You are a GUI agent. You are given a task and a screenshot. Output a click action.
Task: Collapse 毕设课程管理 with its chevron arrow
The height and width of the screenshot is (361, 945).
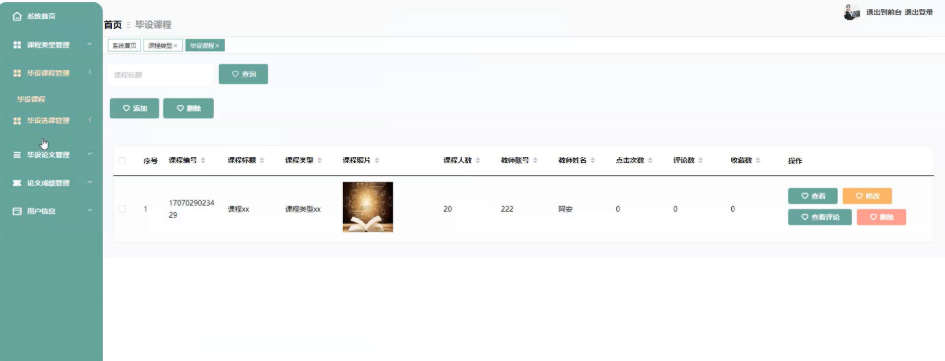point(90,73)
